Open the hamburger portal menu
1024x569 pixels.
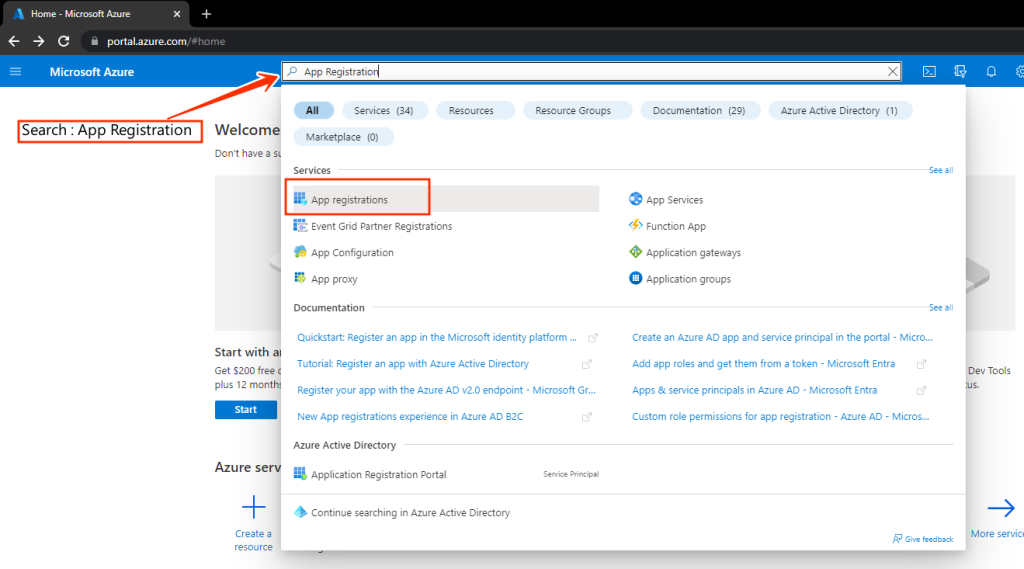pos(15,72)
